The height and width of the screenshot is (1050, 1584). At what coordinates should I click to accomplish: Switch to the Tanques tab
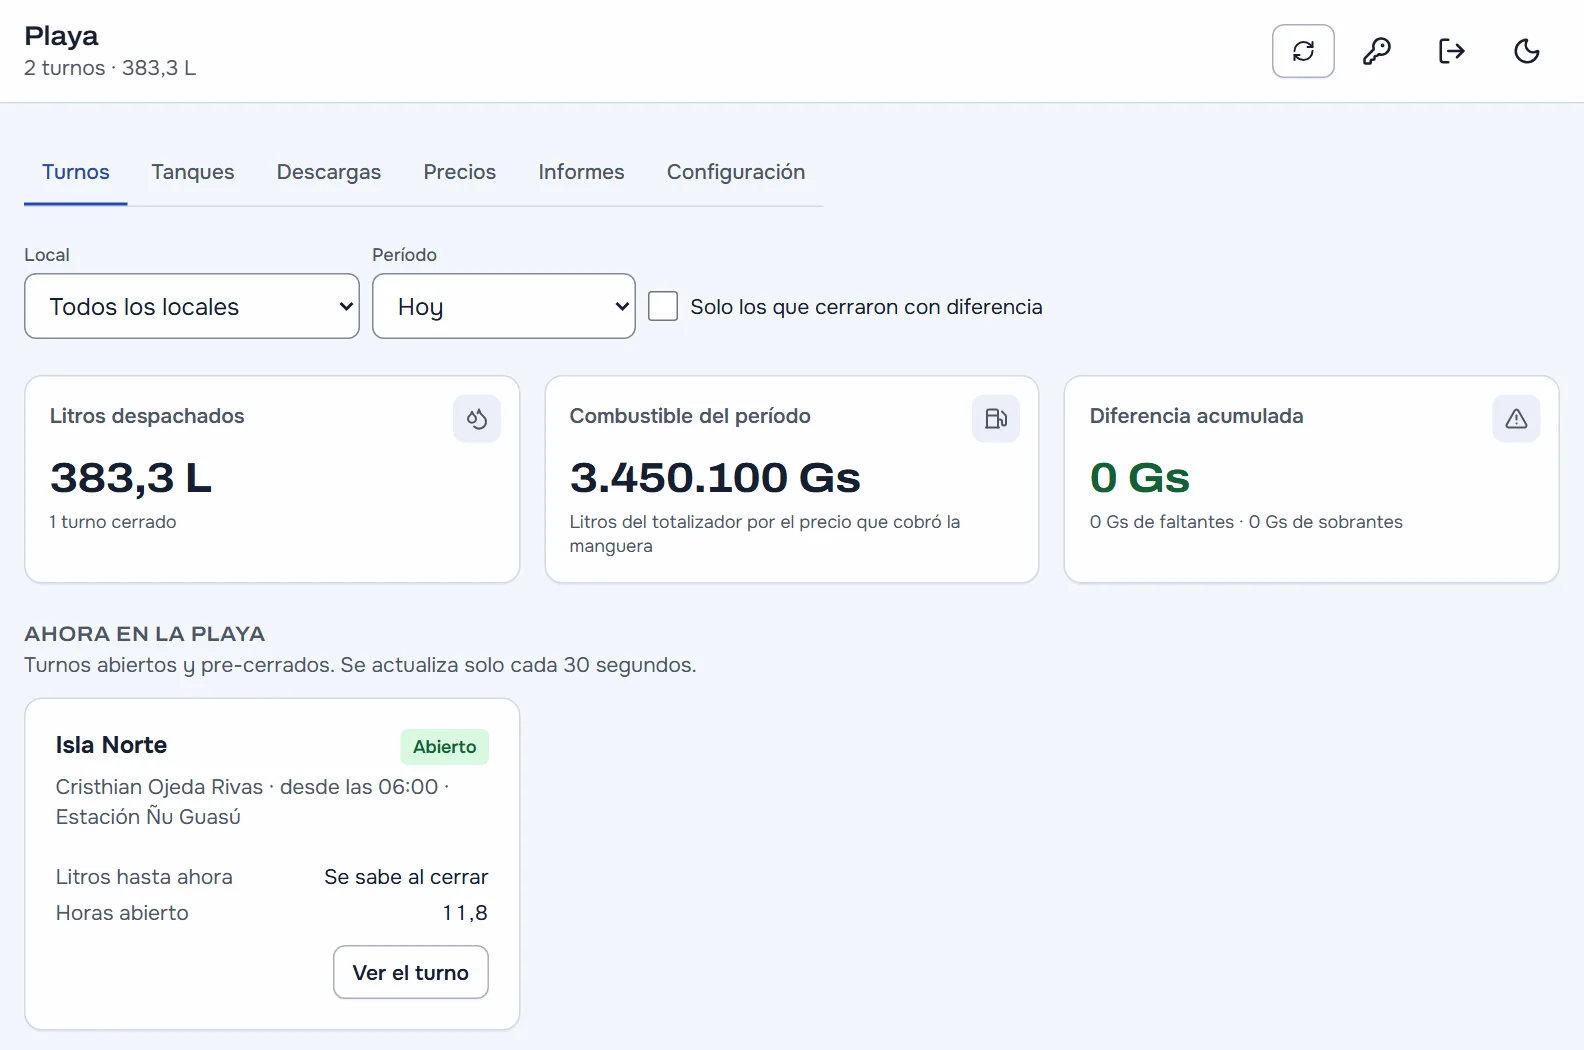[193, 172]
